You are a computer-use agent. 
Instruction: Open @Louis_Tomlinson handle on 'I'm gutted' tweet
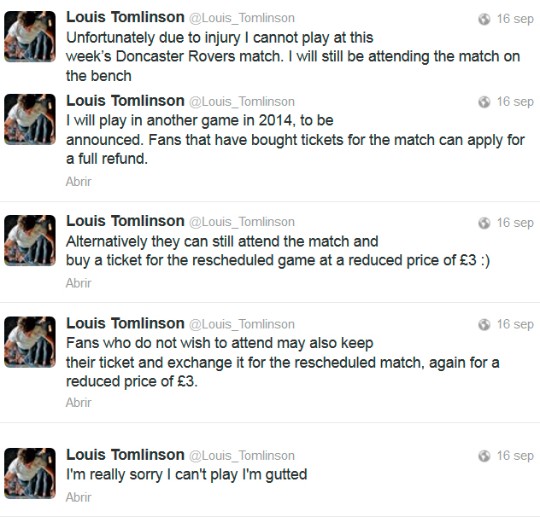(242, 456)
